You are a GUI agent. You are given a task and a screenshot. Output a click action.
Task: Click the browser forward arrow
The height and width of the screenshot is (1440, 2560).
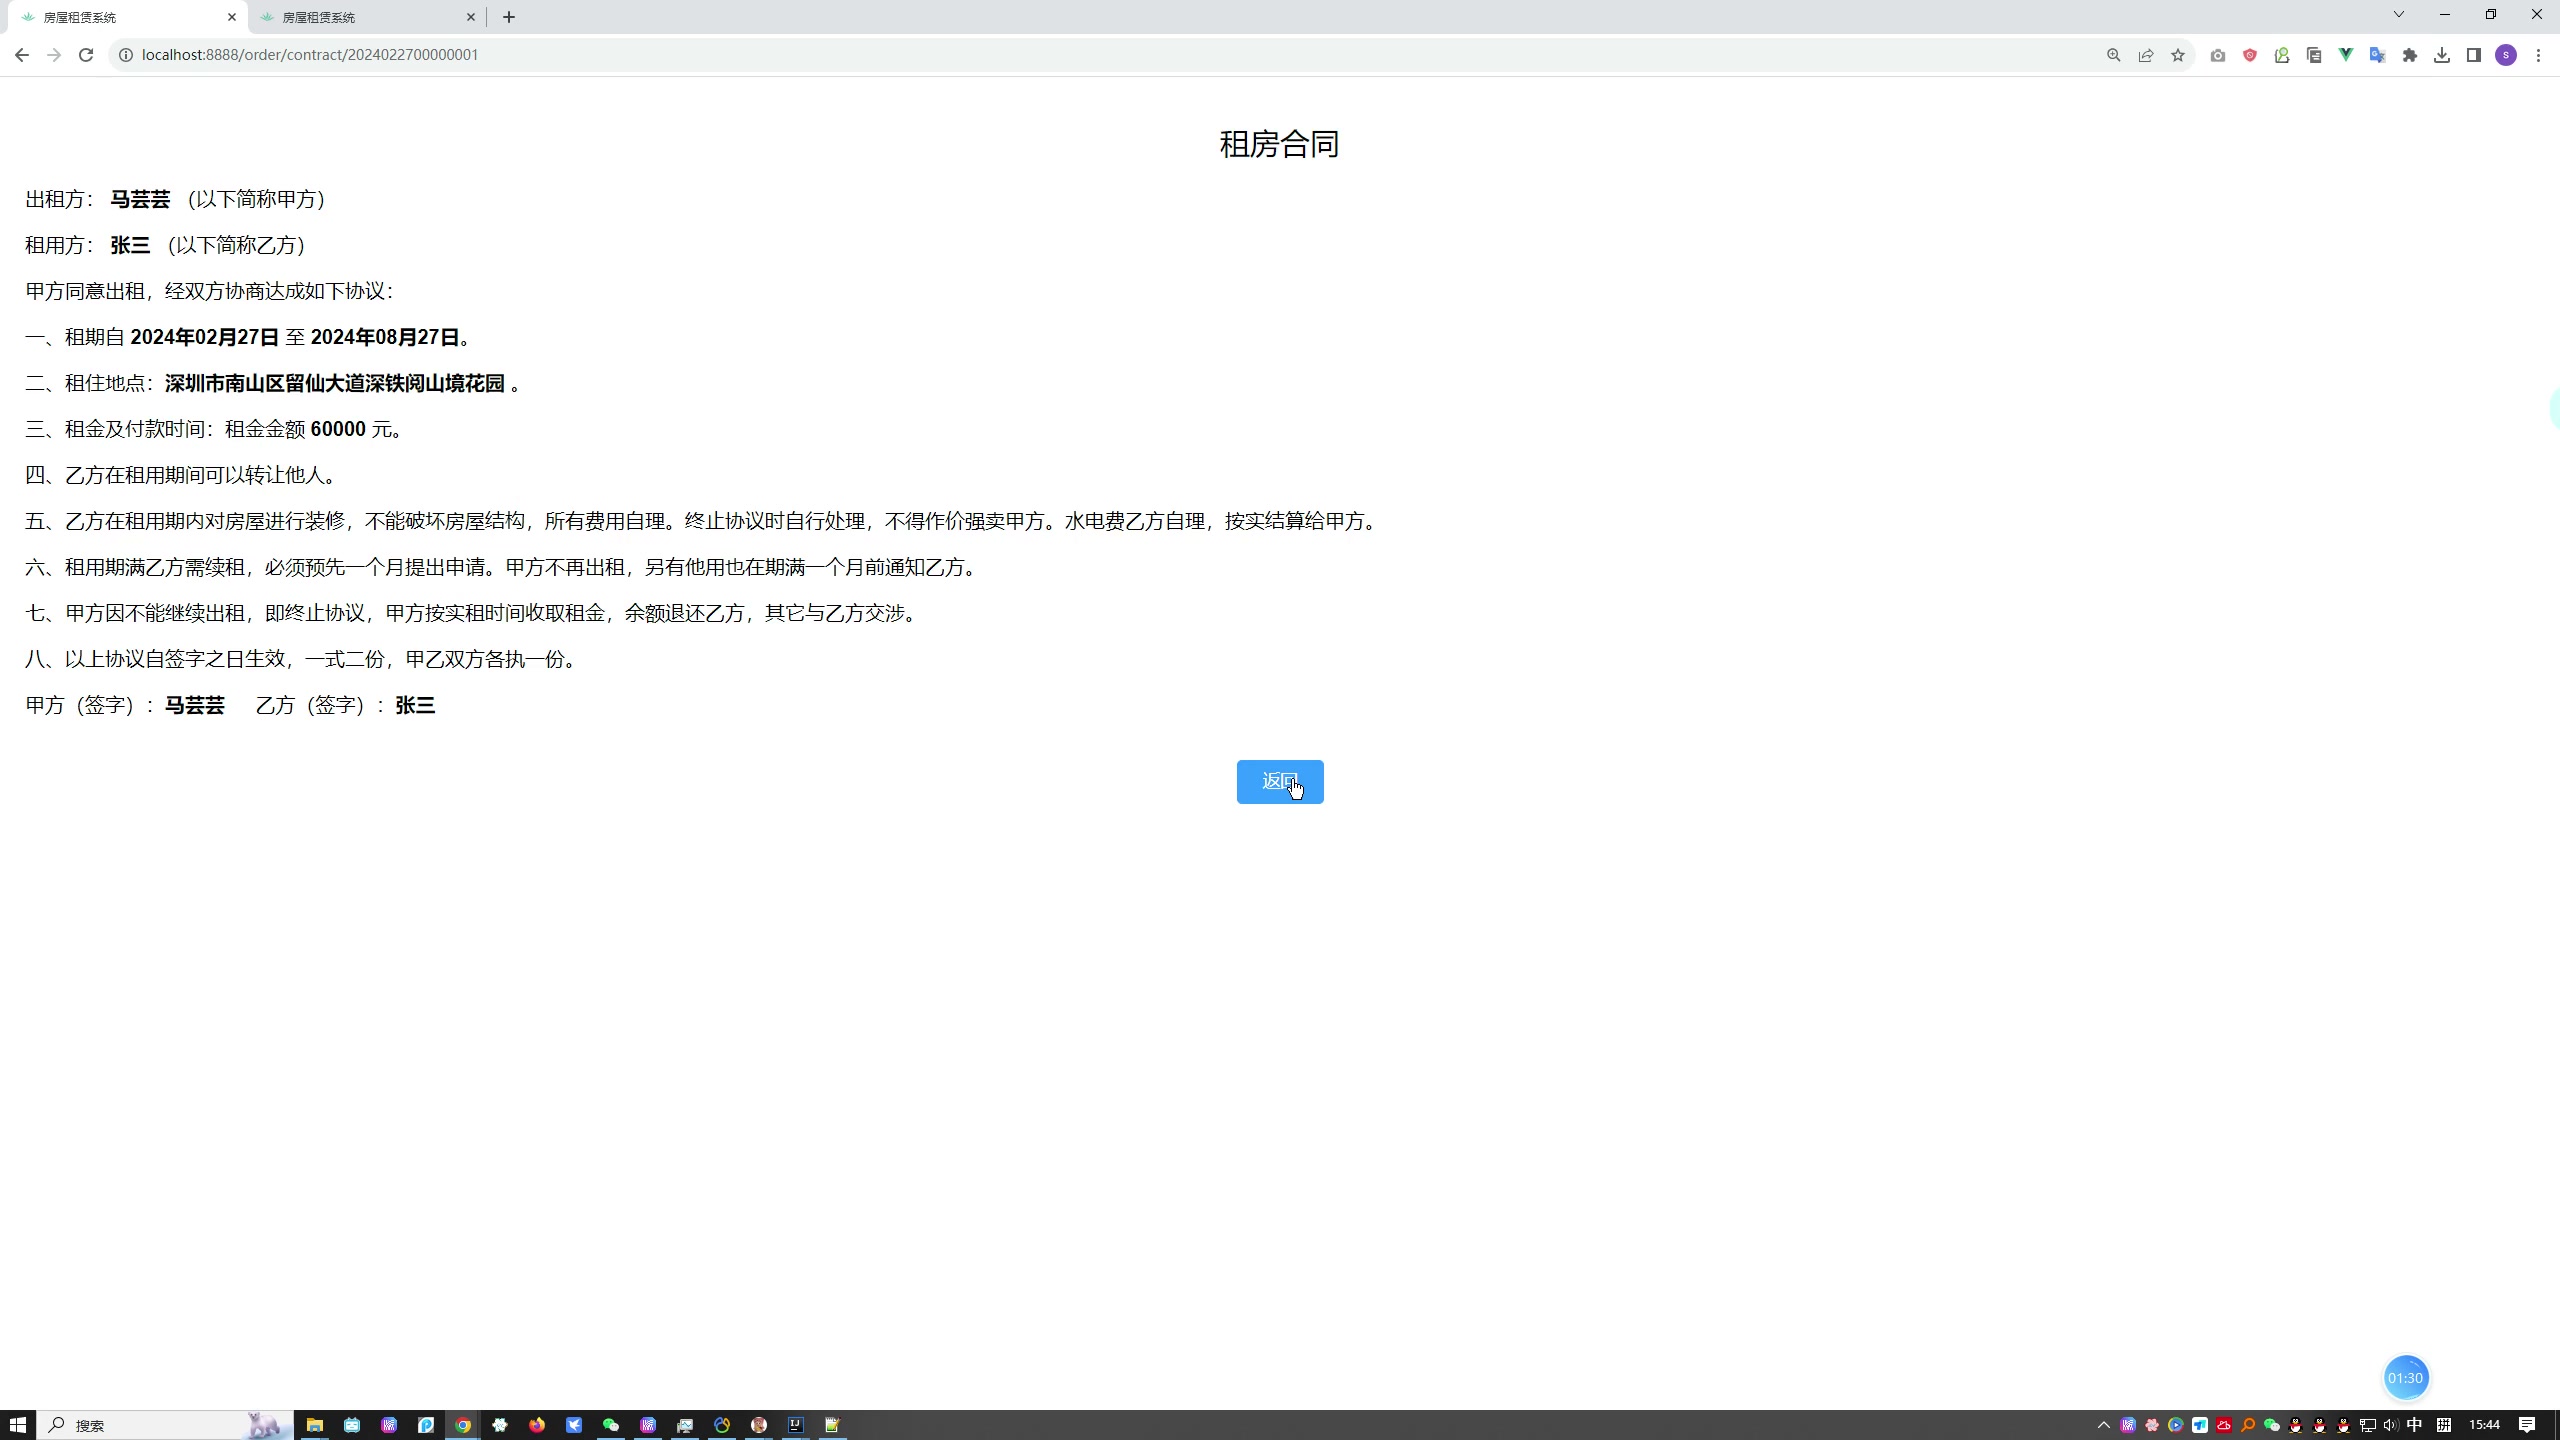54,55
